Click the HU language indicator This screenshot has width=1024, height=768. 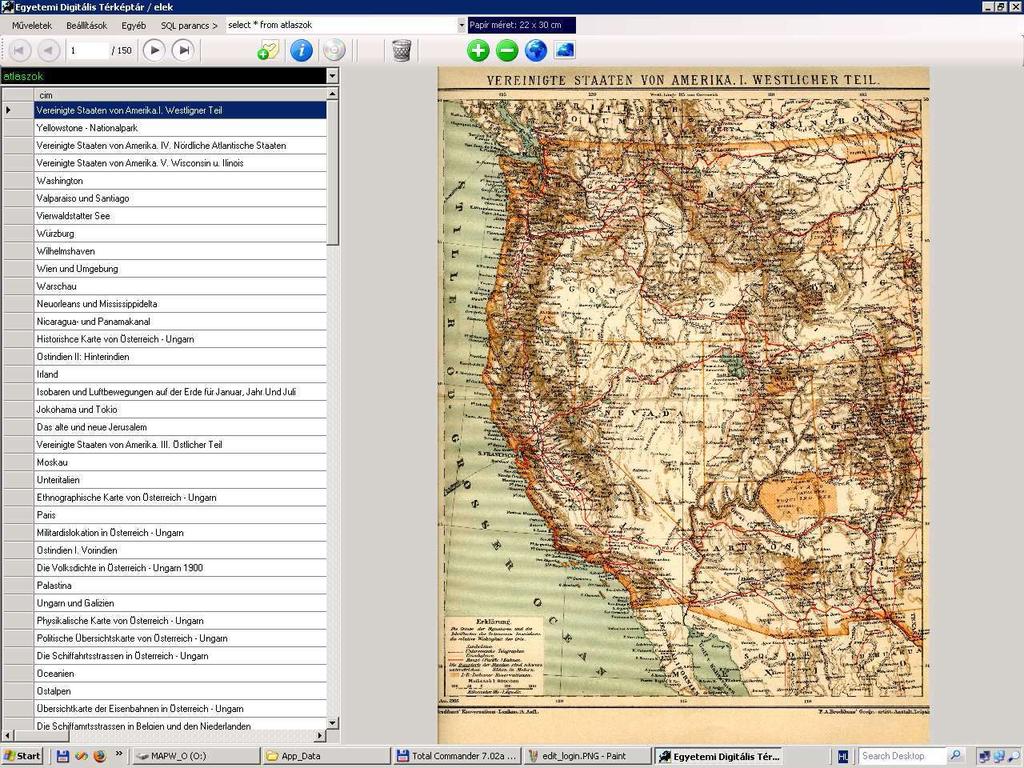[843, 756]
